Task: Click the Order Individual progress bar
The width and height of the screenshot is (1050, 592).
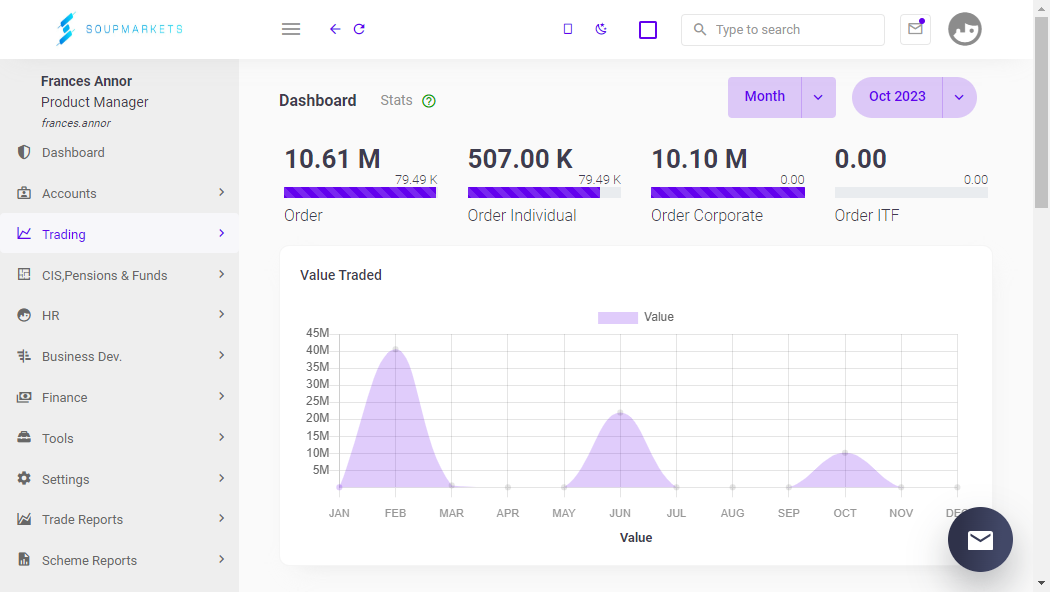Action: pos(544,193)
